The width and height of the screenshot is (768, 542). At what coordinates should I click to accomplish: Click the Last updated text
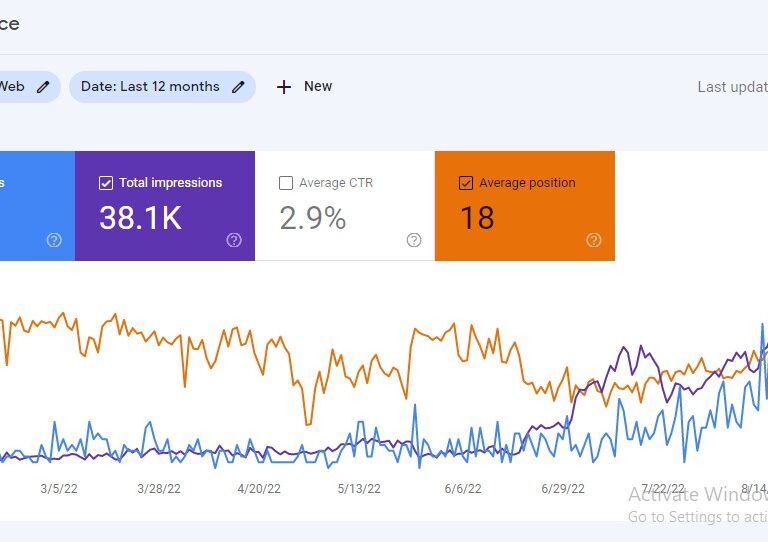[x=733, y=87]
